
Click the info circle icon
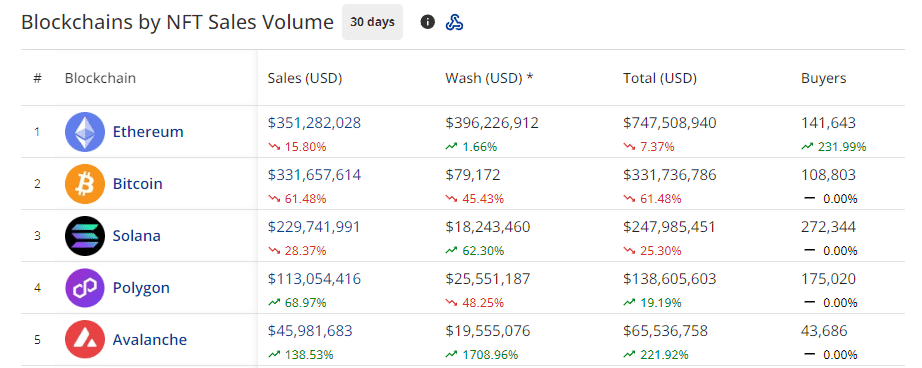[x=427, y=22]
